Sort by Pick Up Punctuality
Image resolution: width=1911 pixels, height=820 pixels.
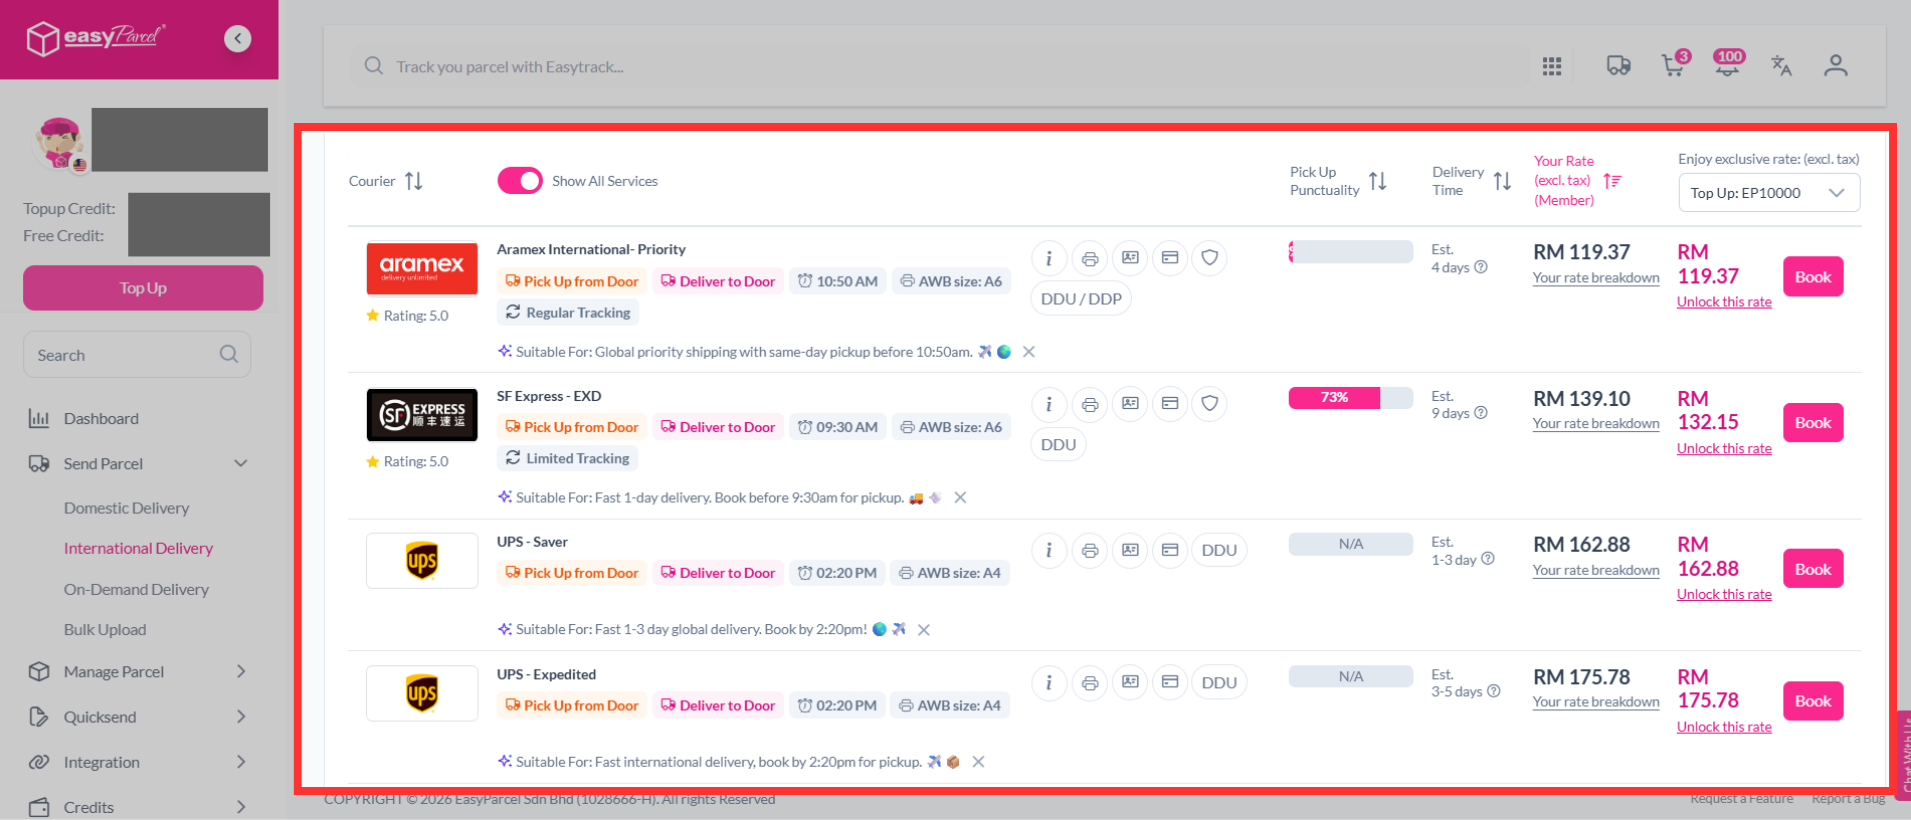point(1378,181)
